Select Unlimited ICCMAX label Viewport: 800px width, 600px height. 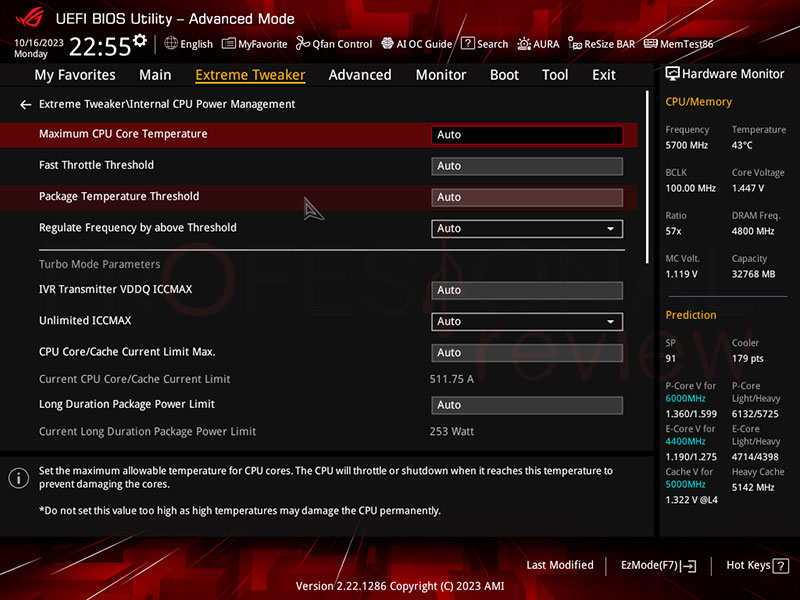(85, 320)
